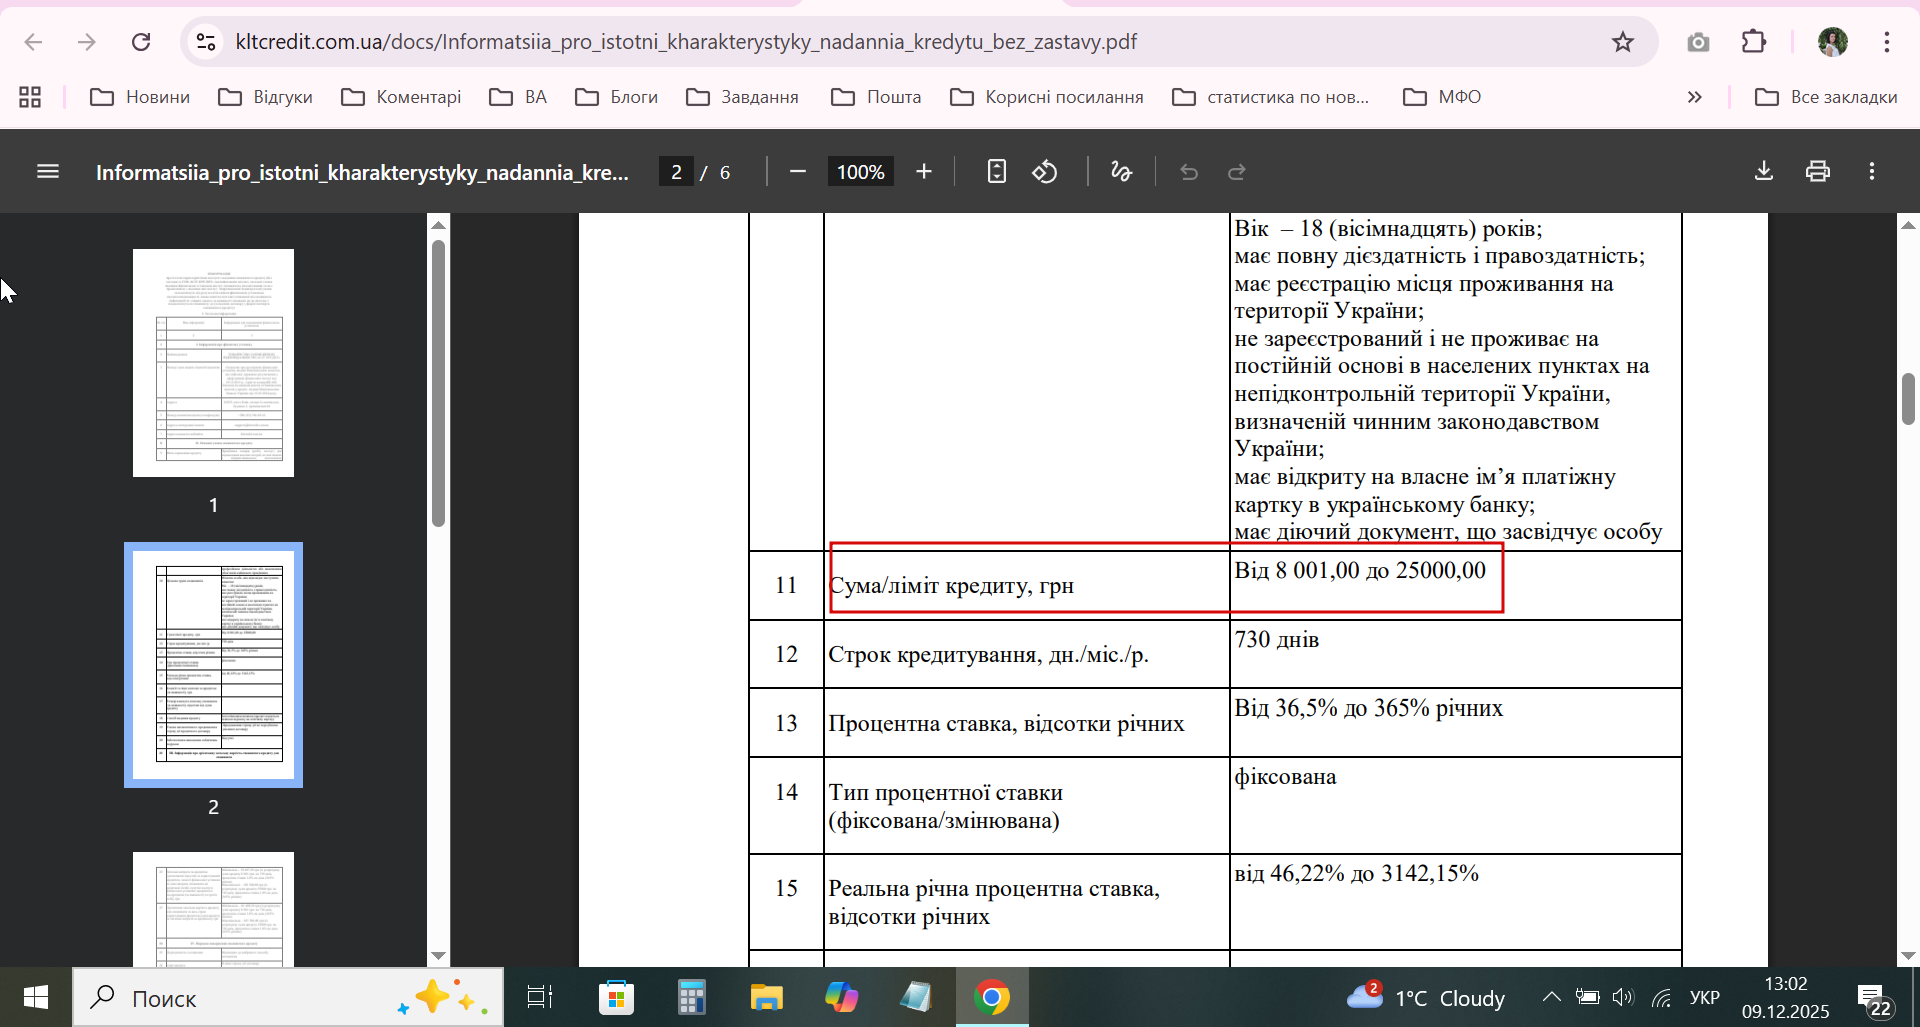Click the zoom out minus button

point(797,172)
